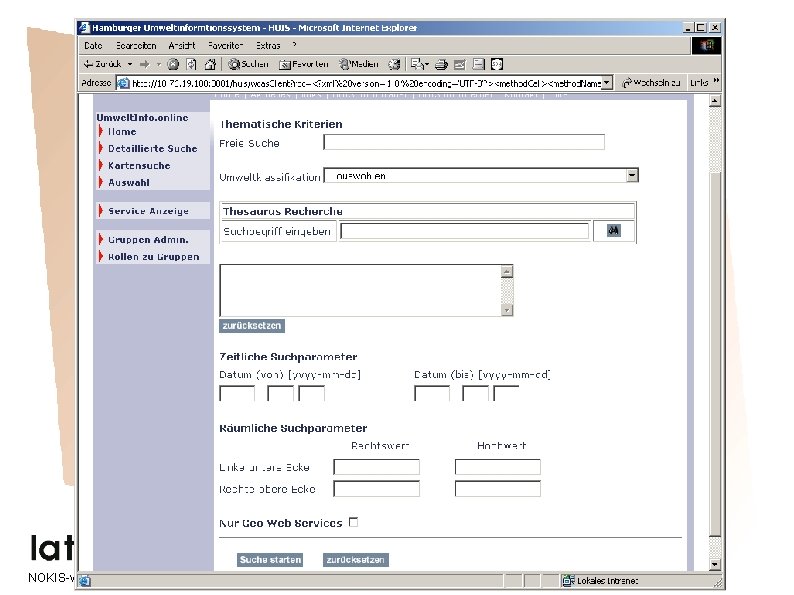
Task: Expand the address bar dropdown
Action: [607, 83]
